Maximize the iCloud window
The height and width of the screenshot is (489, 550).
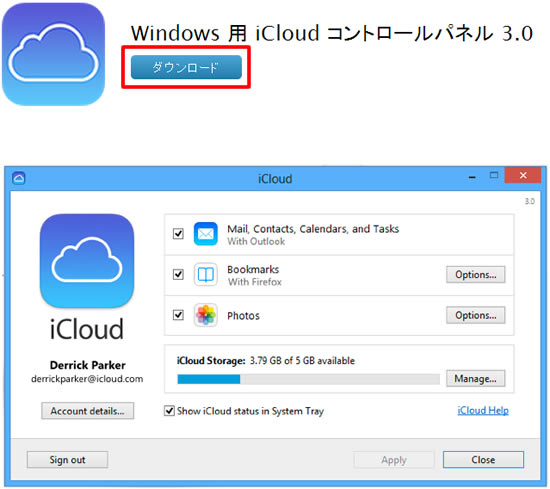(494, 176)
